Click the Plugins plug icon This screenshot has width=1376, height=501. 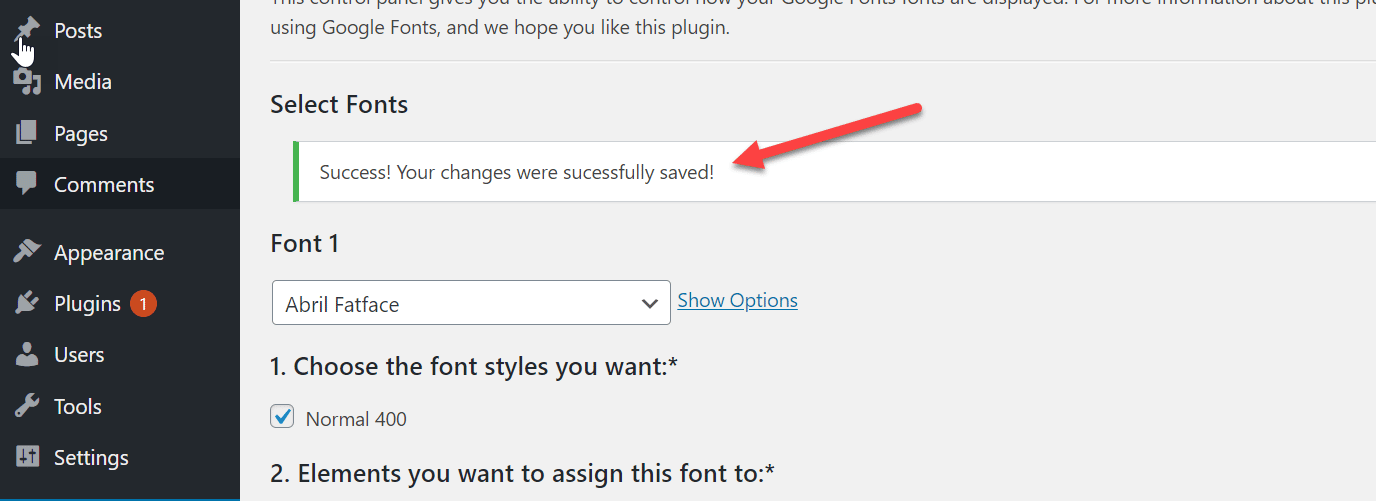[27, 303]
